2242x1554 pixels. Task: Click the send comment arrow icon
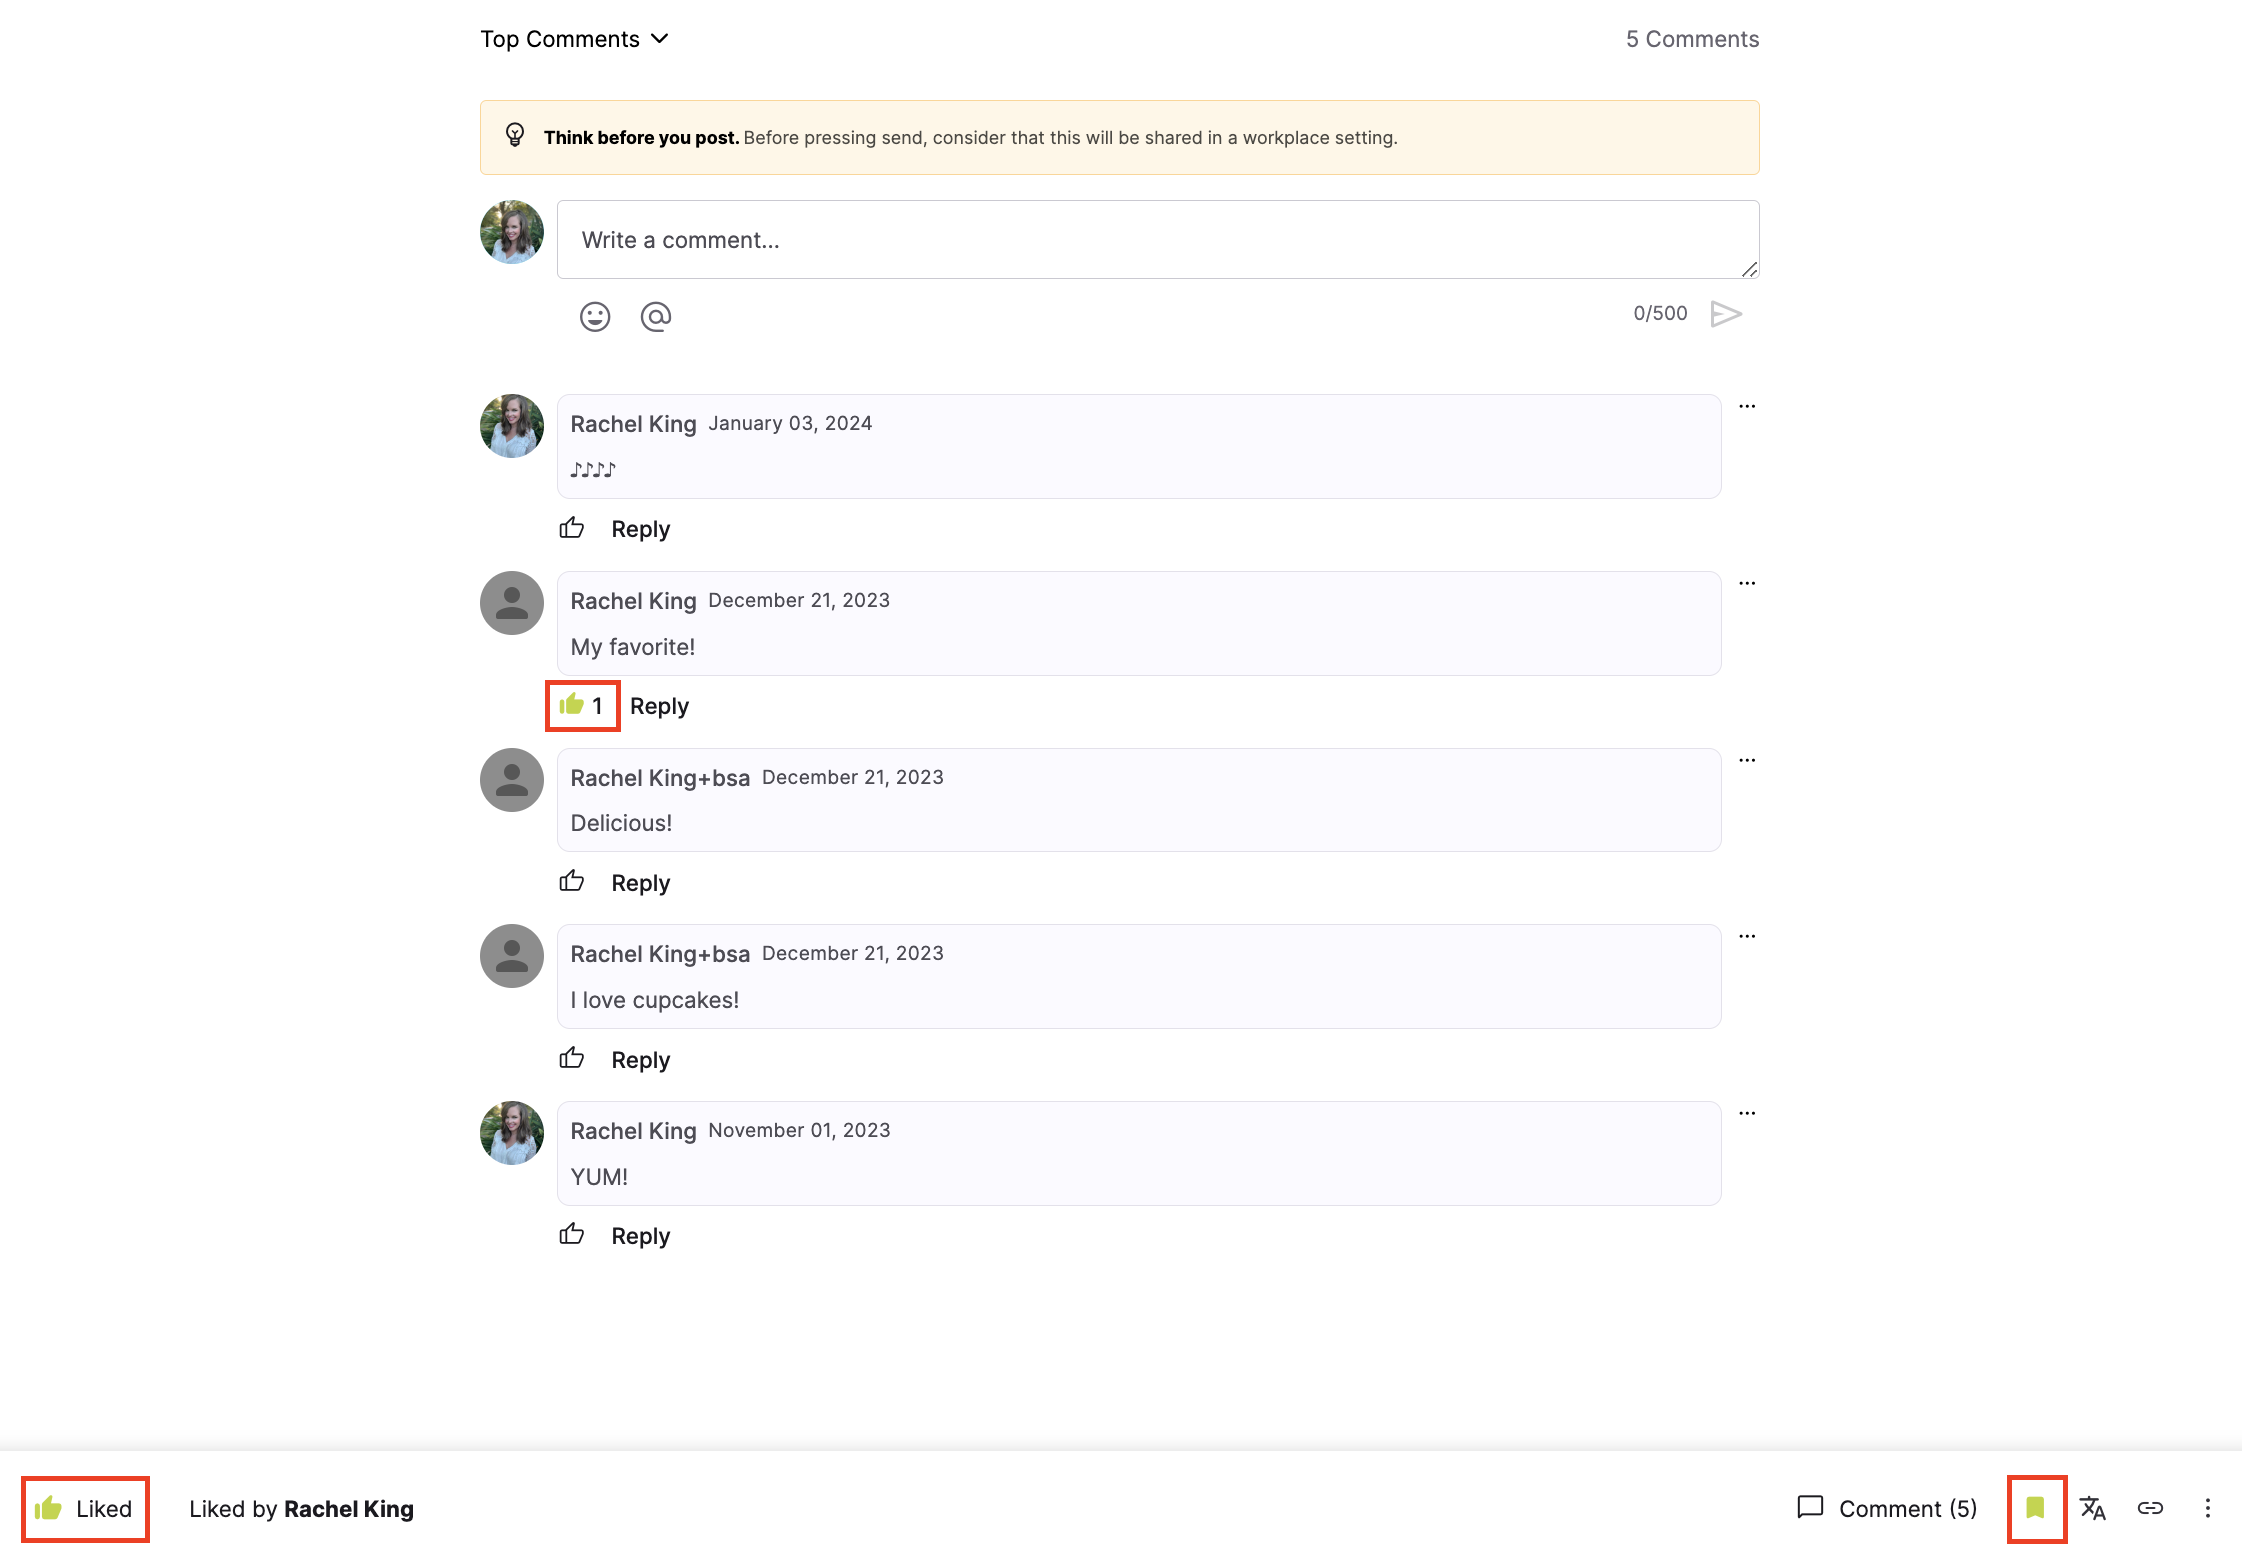pos(1726,314)
